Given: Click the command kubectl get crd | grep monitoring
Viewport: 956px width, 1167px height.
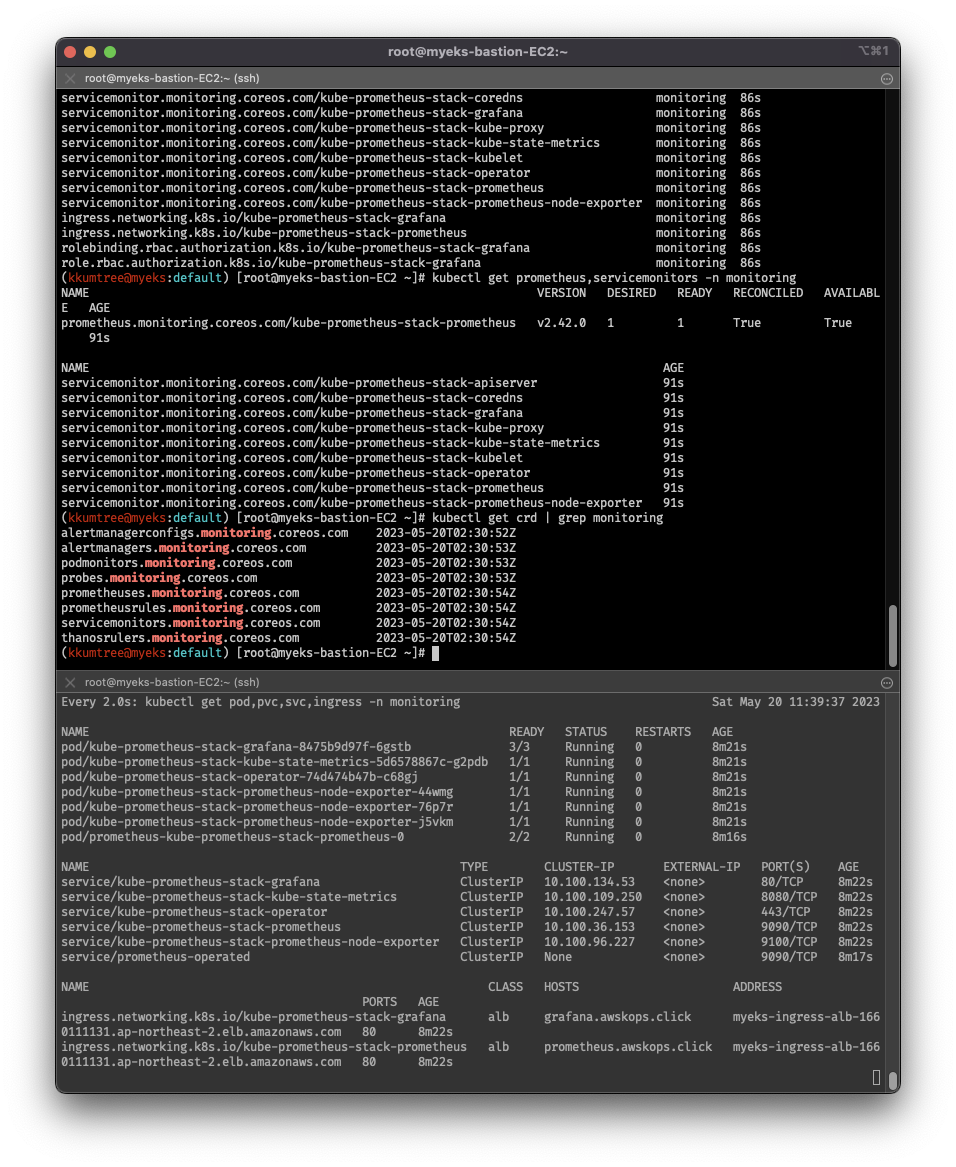Looking at the screenshot, I should click(x=547, y=518).
